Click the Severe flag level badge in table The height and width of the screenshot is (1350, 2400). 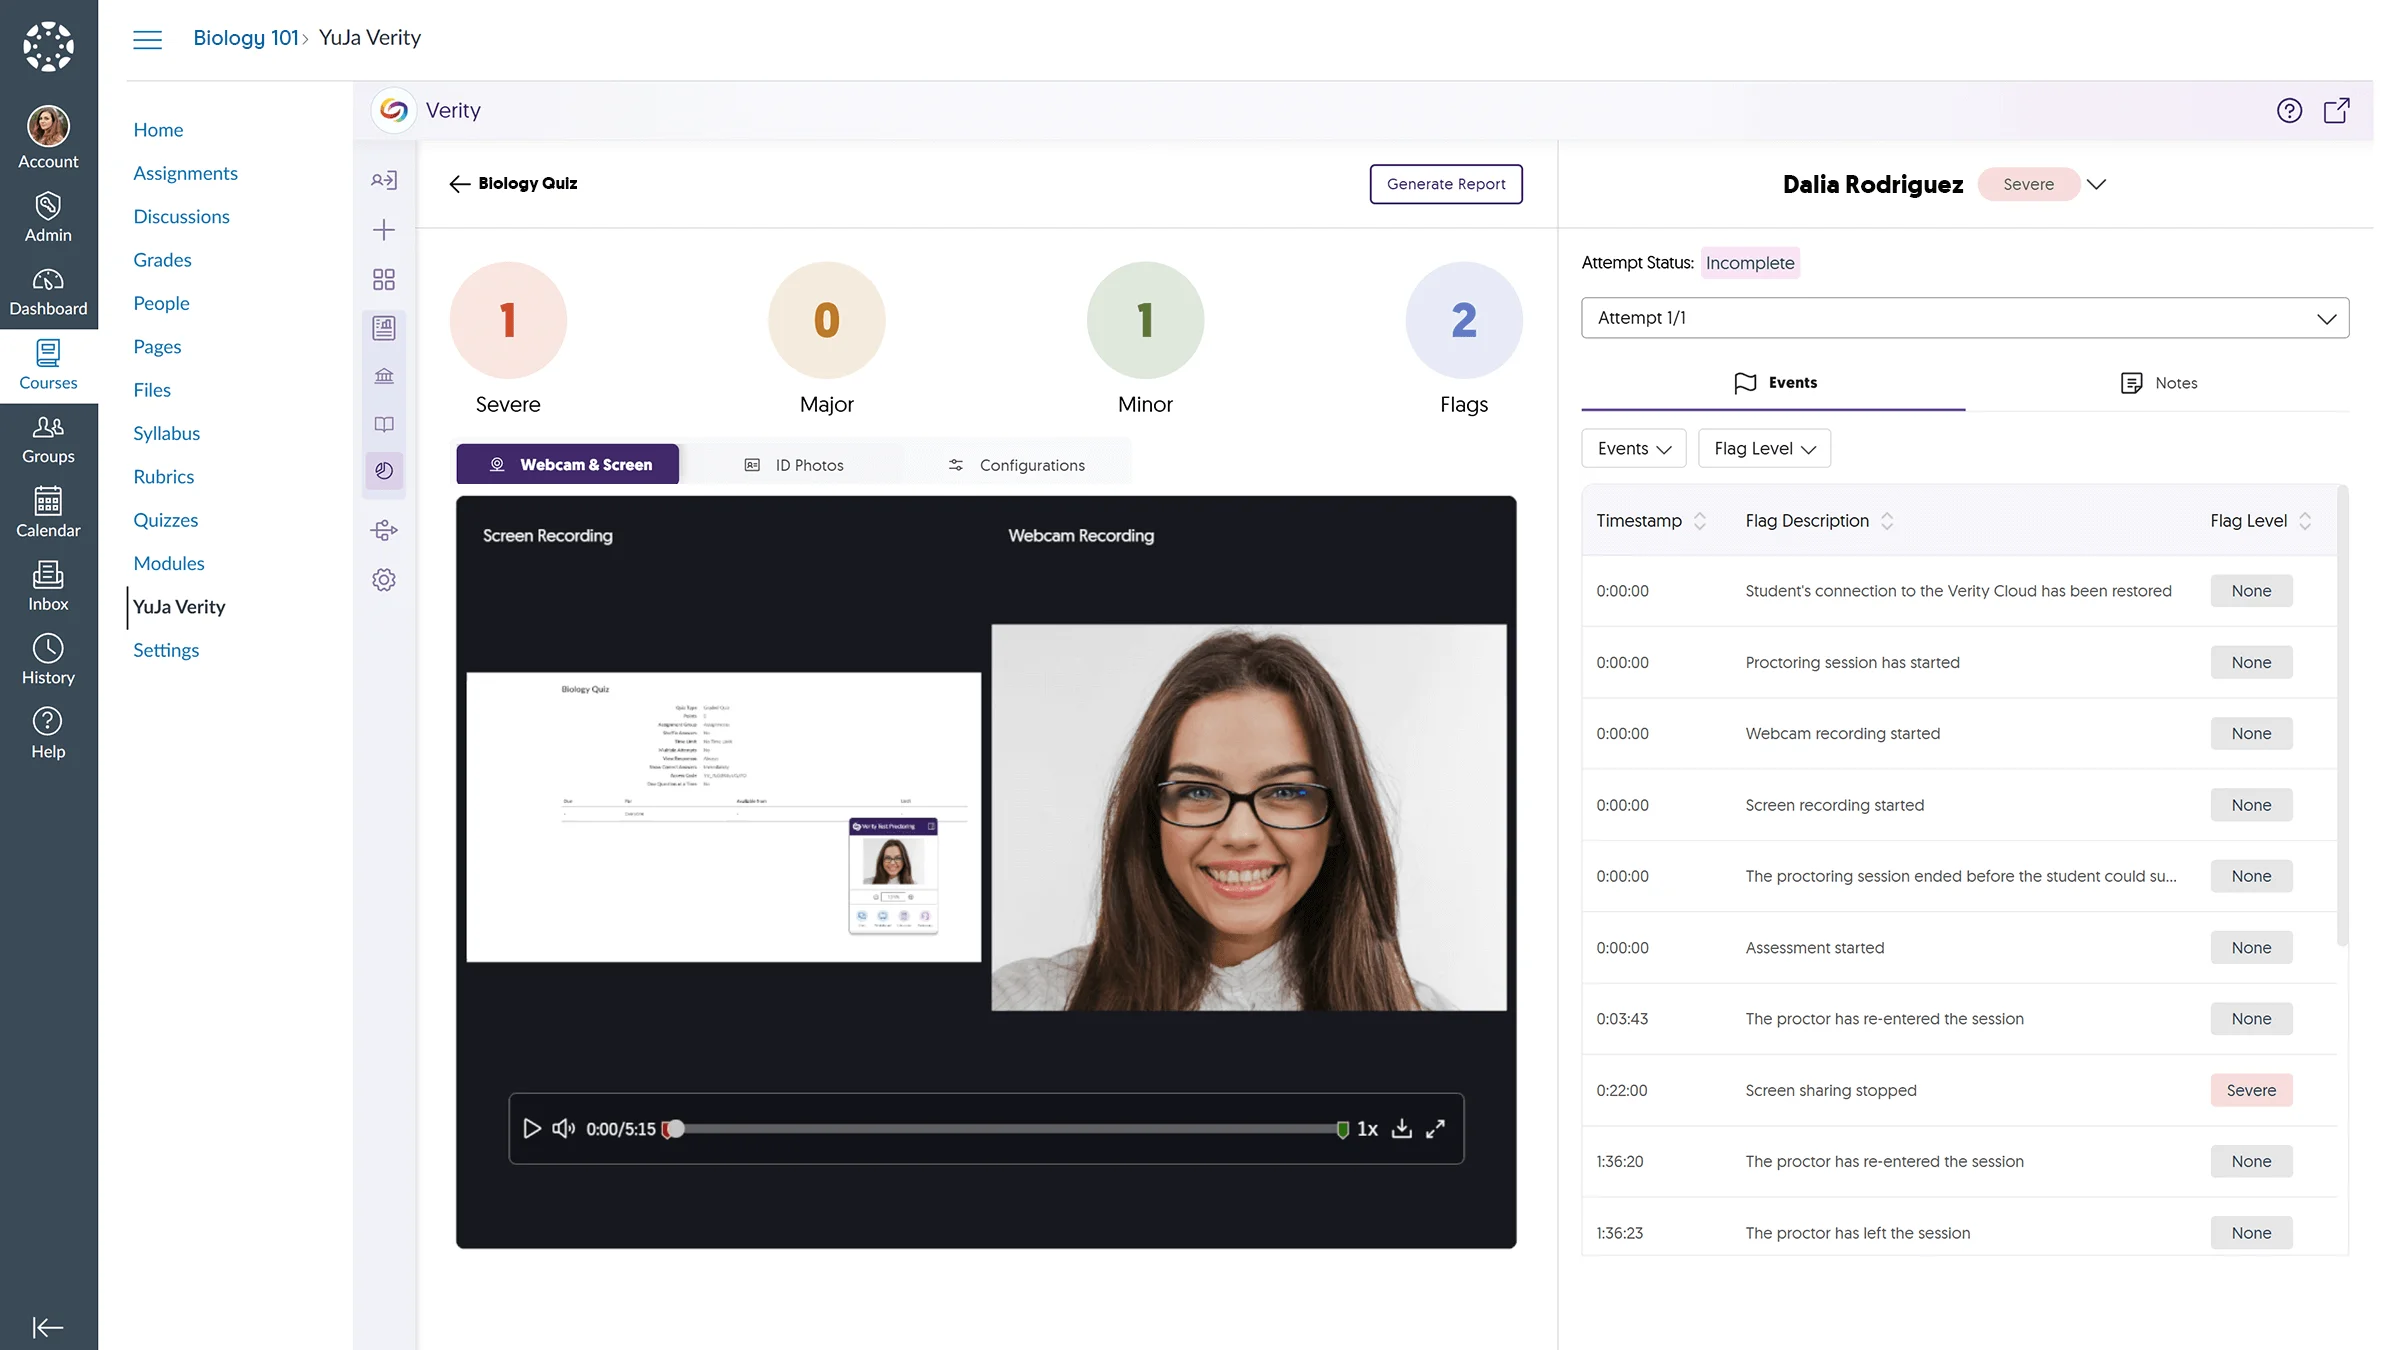(x=2251, y=1090)
